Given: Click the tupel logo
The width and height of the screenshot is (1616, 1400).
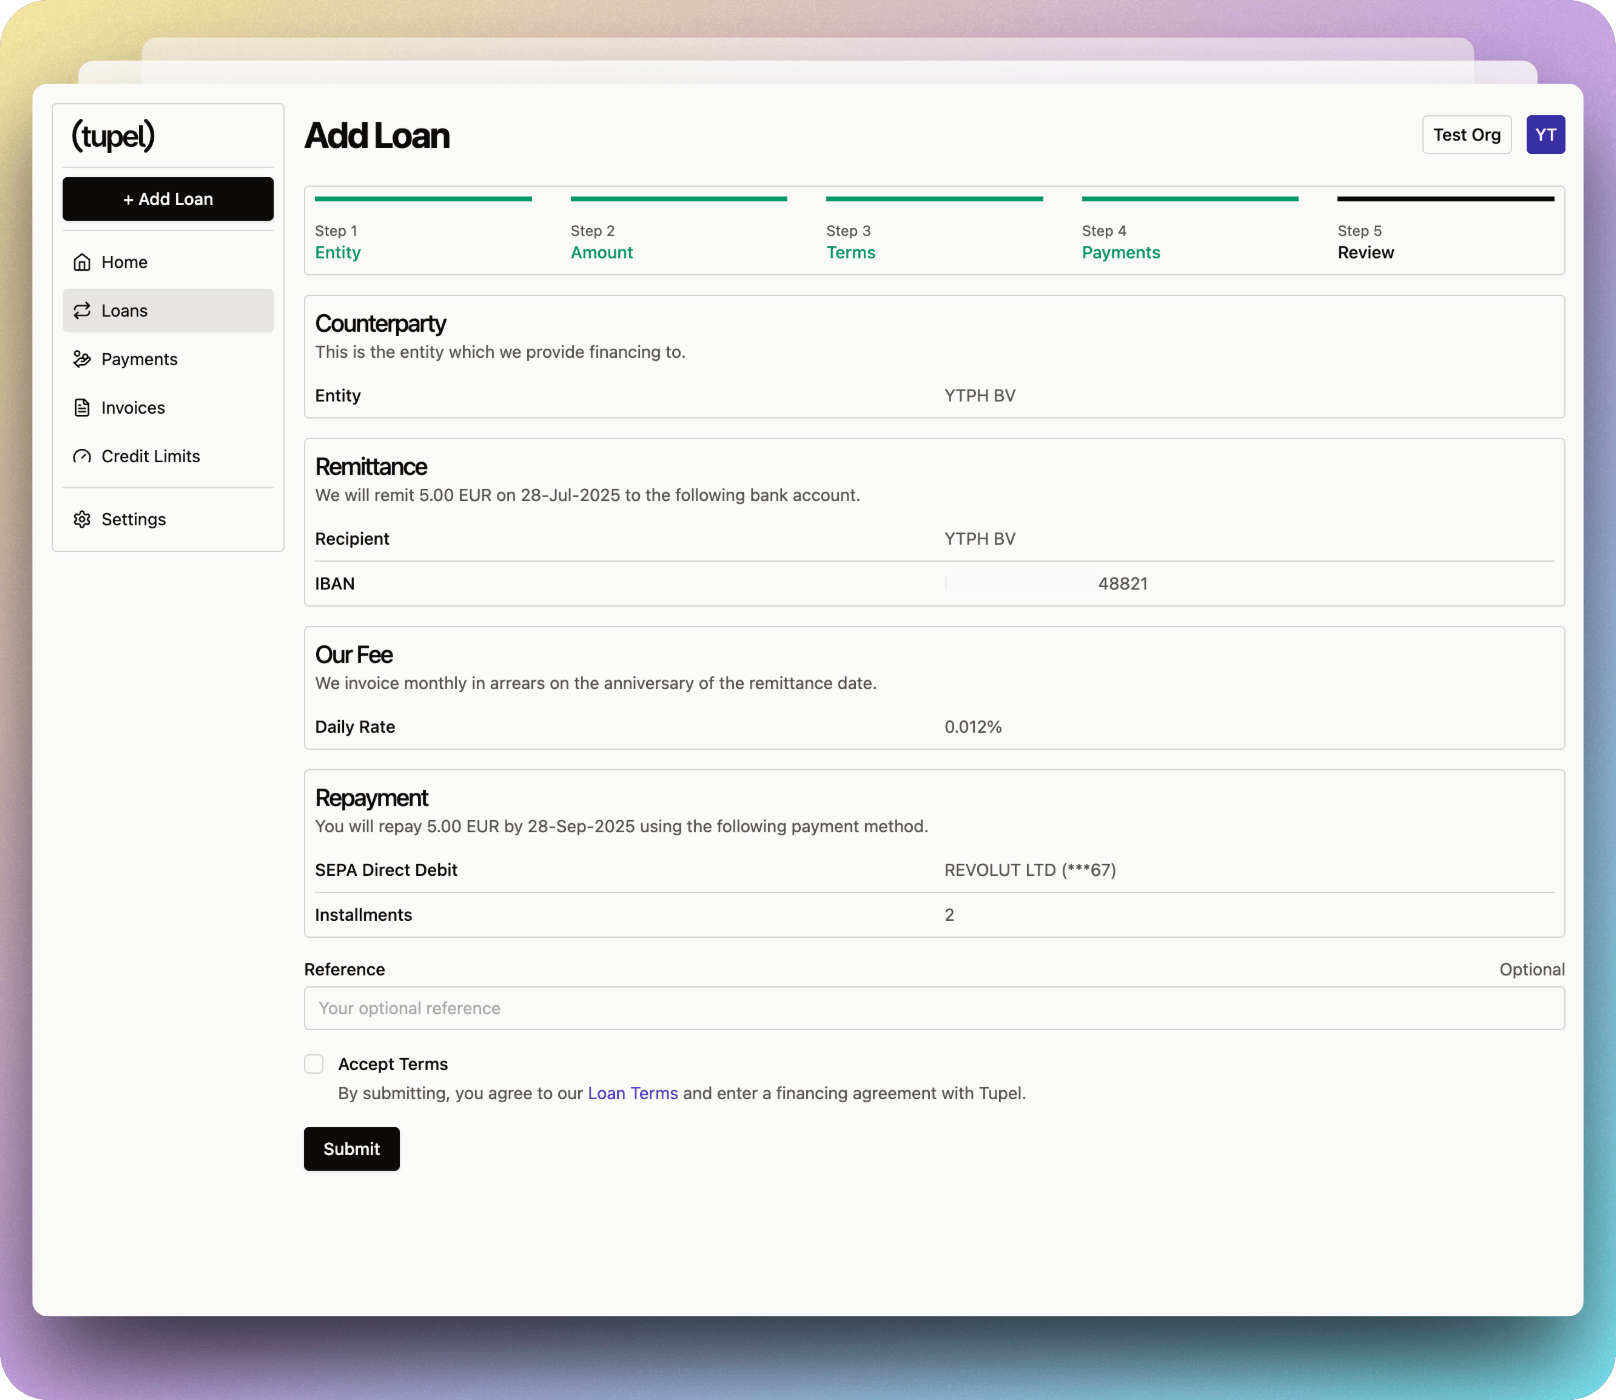Looking at the screenshot, I should click(113, 135).
